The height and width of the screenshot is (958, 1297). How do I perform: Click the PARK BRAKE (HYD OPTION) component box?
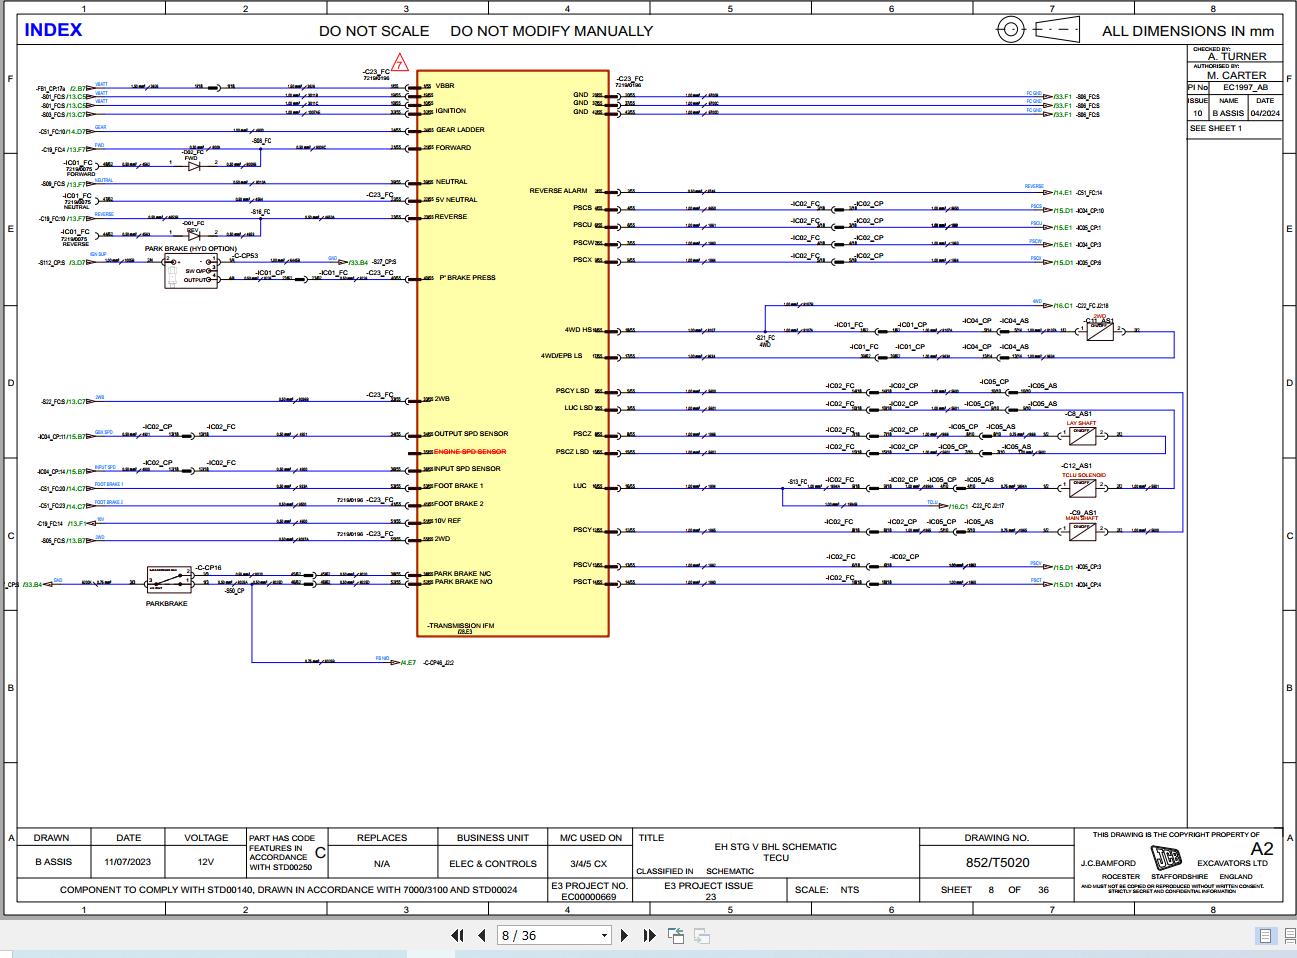pos(190,270)
